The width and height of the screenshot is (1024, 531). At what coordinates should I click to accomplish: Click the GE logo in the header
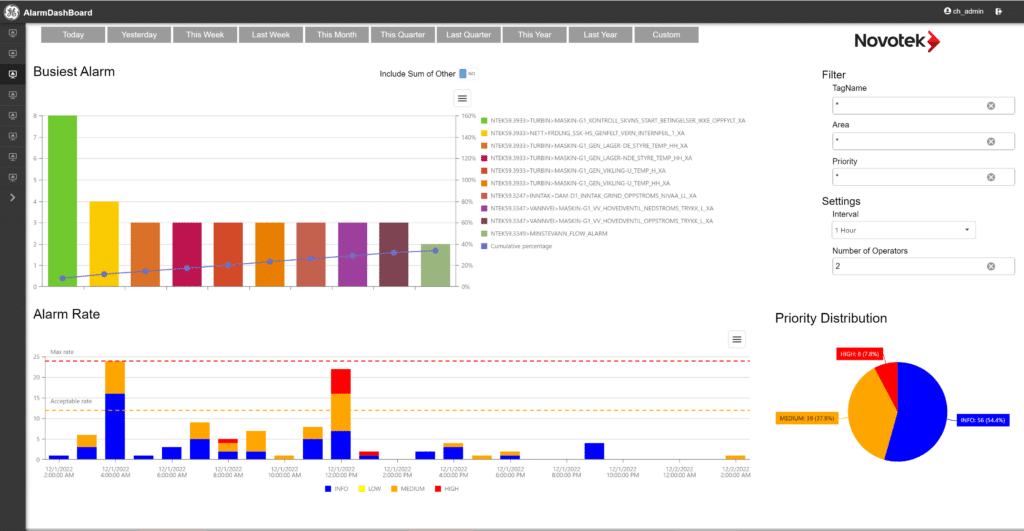coord(12,12)
